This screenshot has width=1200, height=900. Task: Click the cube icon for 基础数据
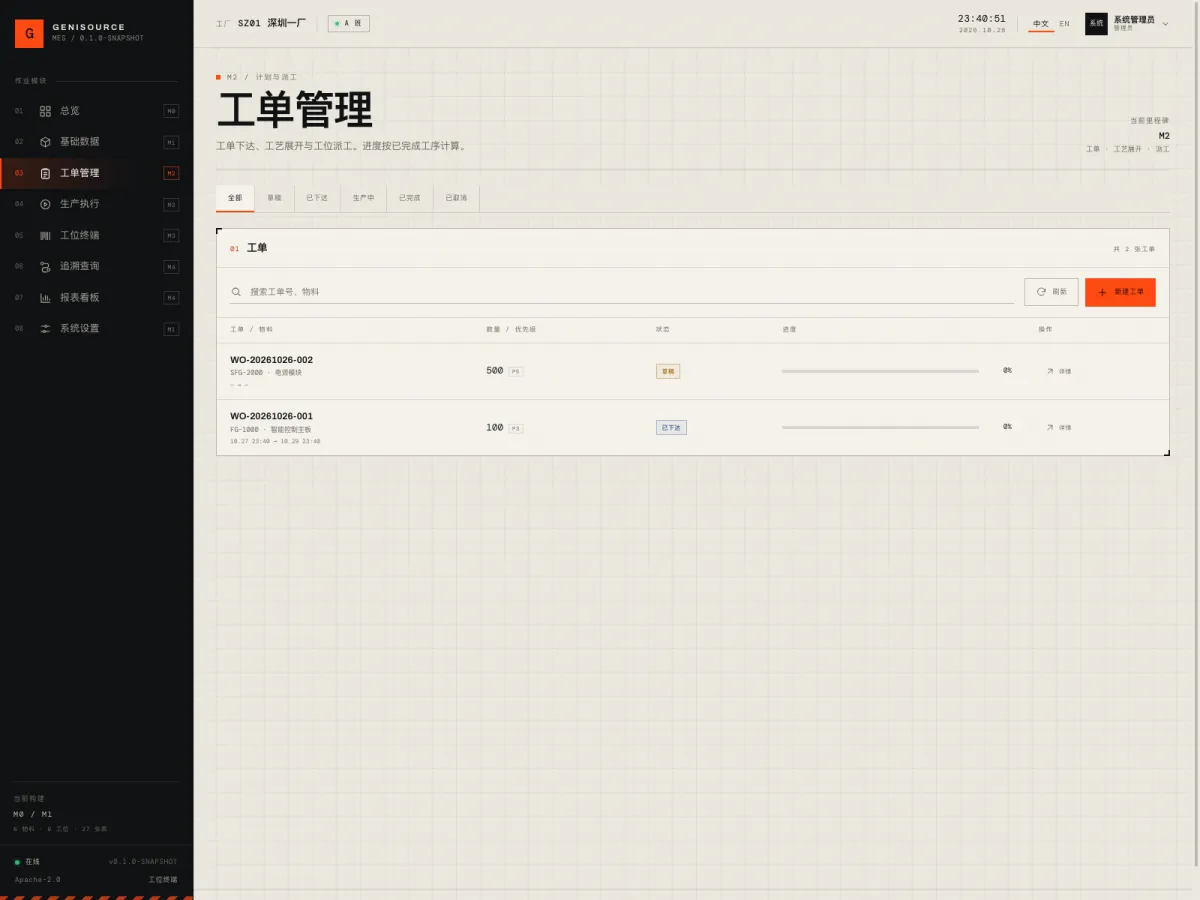point(45,142)
